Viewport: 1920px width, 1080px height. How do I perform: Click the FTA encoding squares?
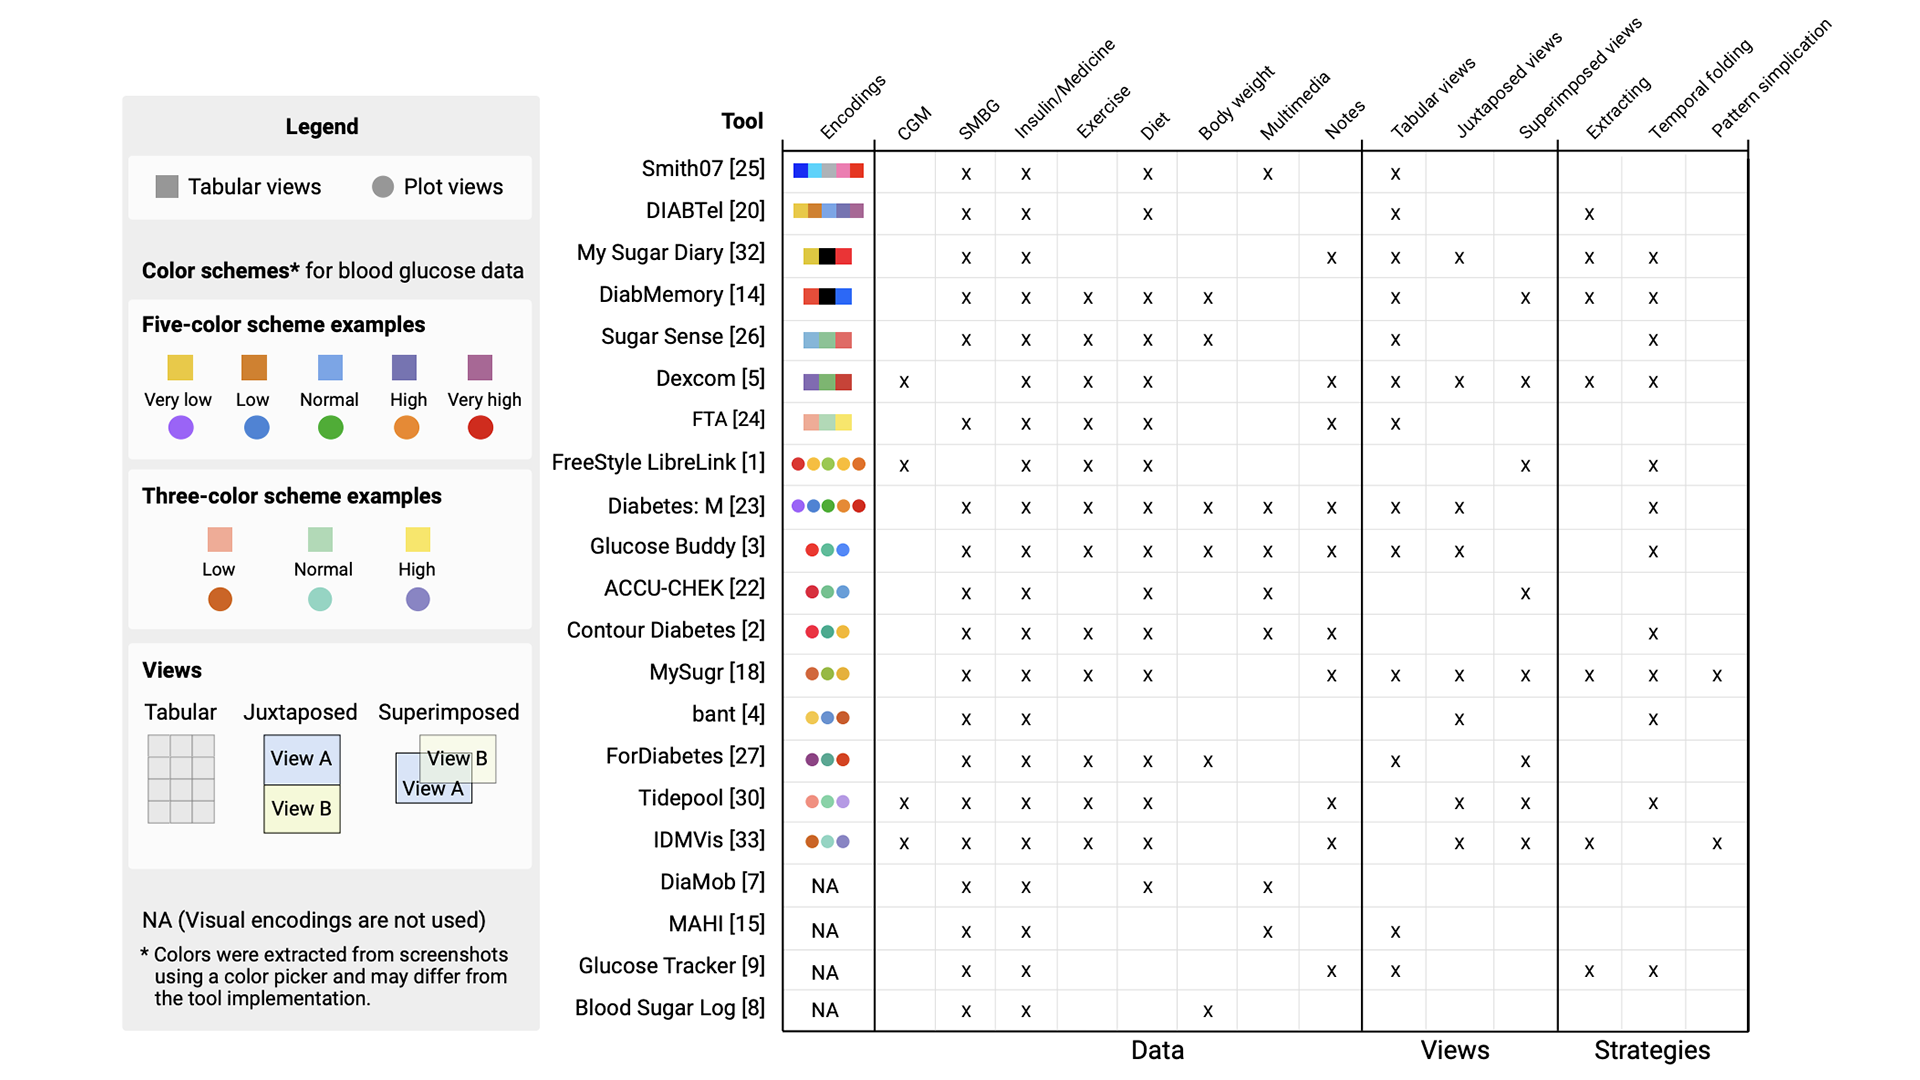tap(828, 423)
